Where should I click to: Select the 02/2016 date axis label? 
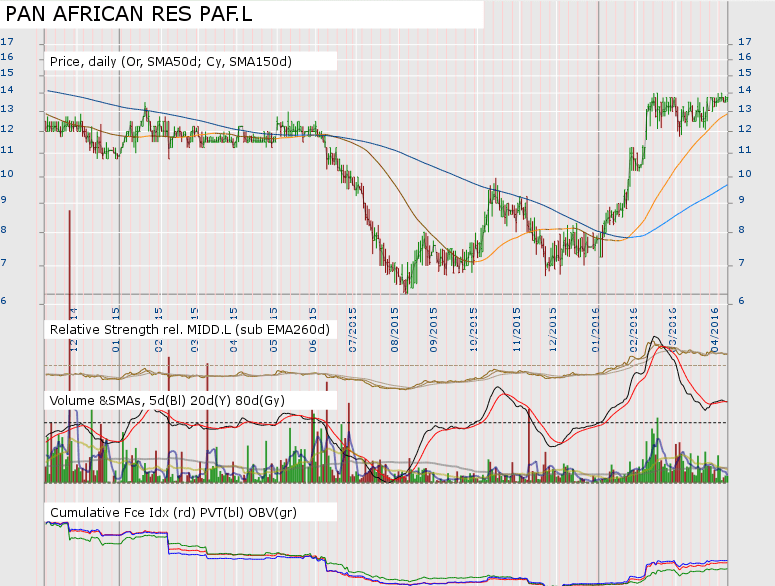pos(634,330)
